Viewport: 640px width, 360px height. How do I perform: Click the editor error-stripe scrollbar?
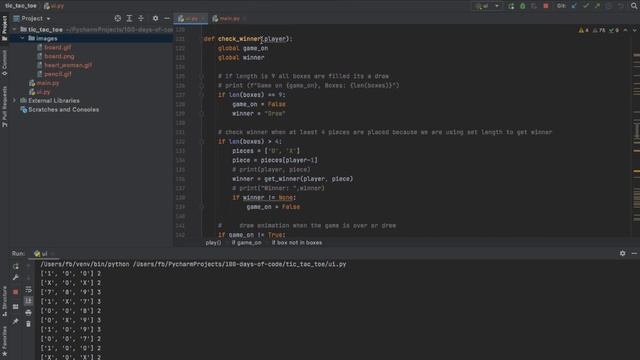click(x=636, y=131)
